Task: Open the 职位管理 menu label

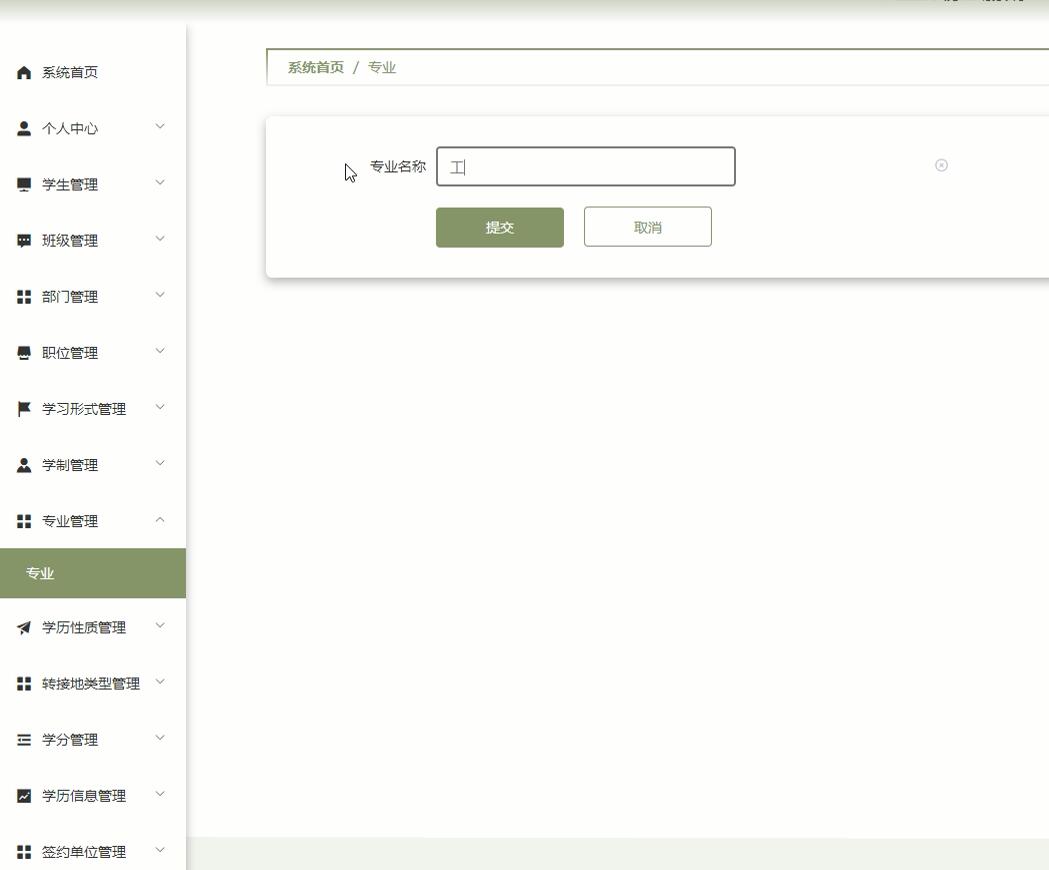Action: (70, 353)
